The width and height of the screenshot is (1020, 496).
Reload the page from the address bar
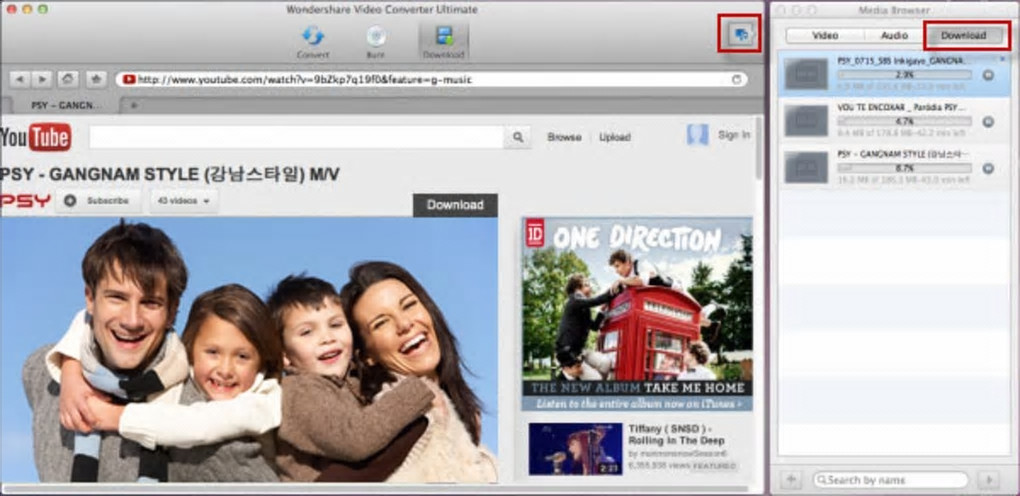[x=736, y=79]
